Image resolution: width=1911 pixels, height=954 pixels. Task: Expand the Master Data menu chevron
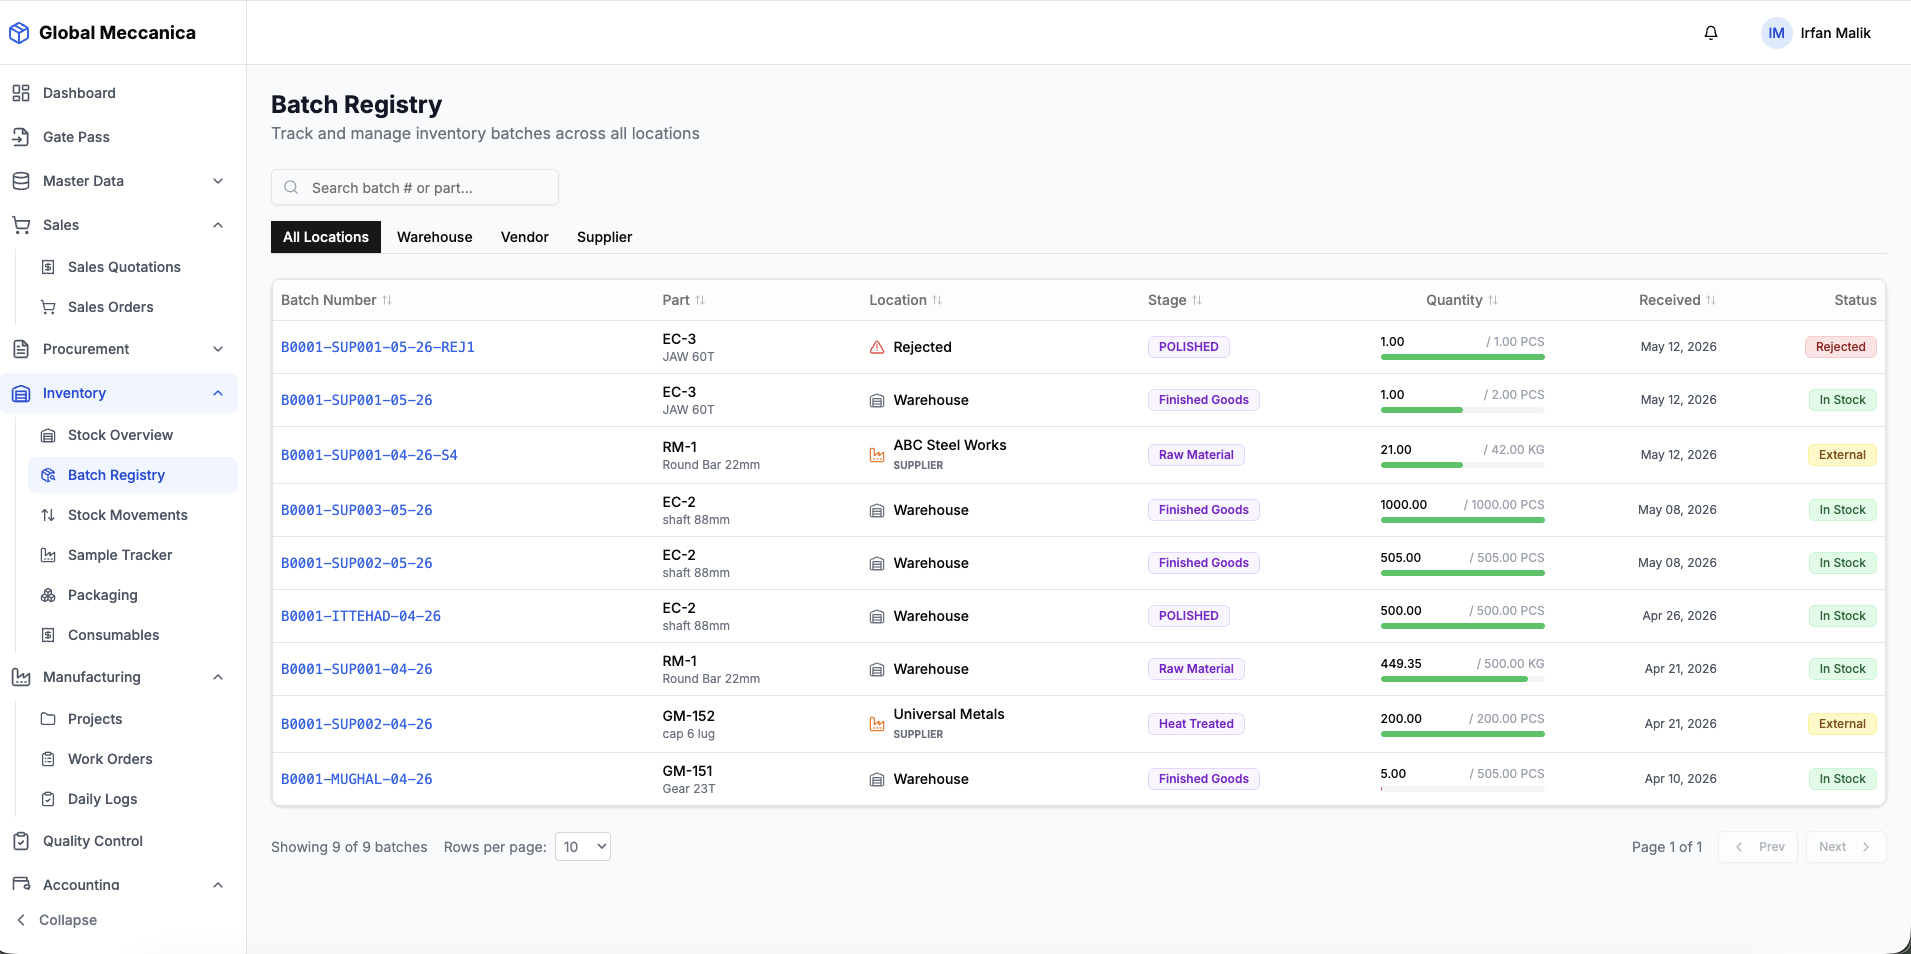click(x=218, y=181)
